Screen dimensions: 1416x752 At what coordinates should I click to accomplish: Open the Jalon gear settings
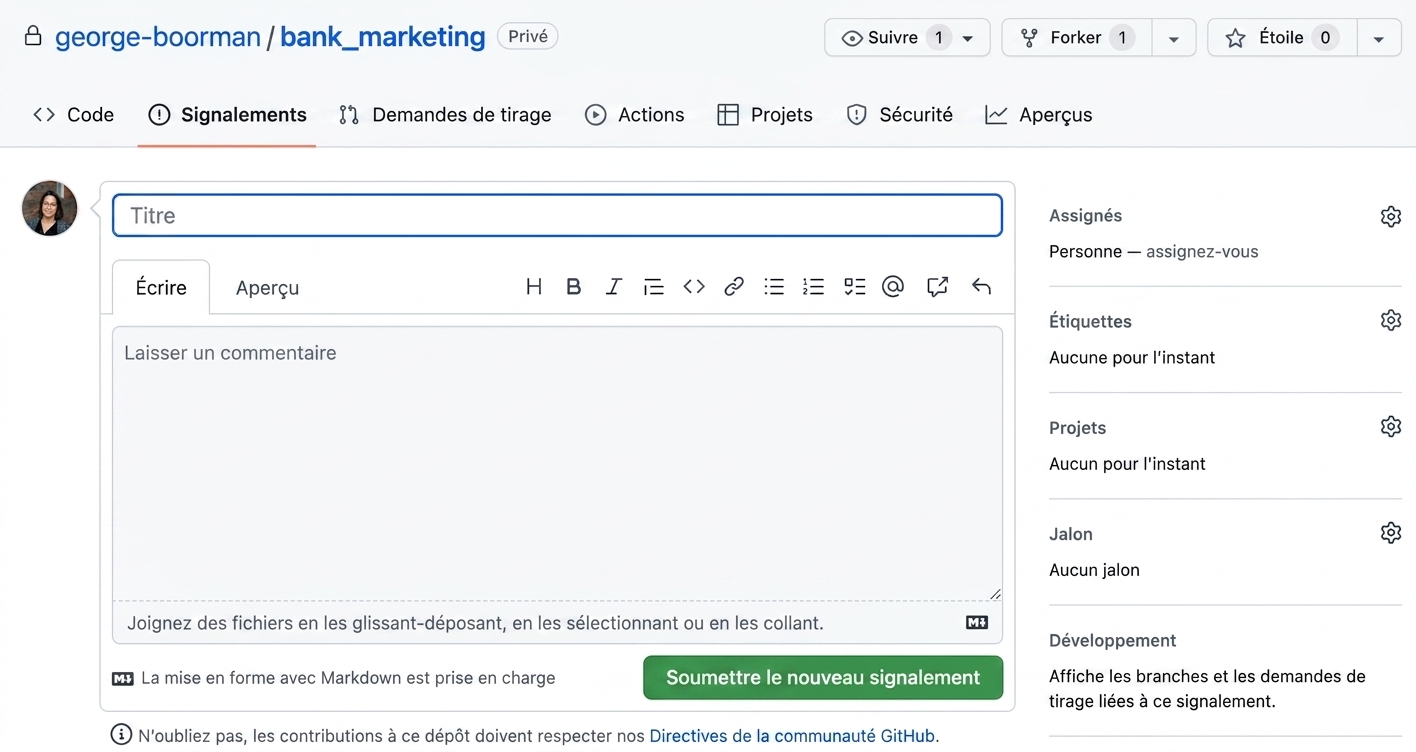coord(1391,532)
